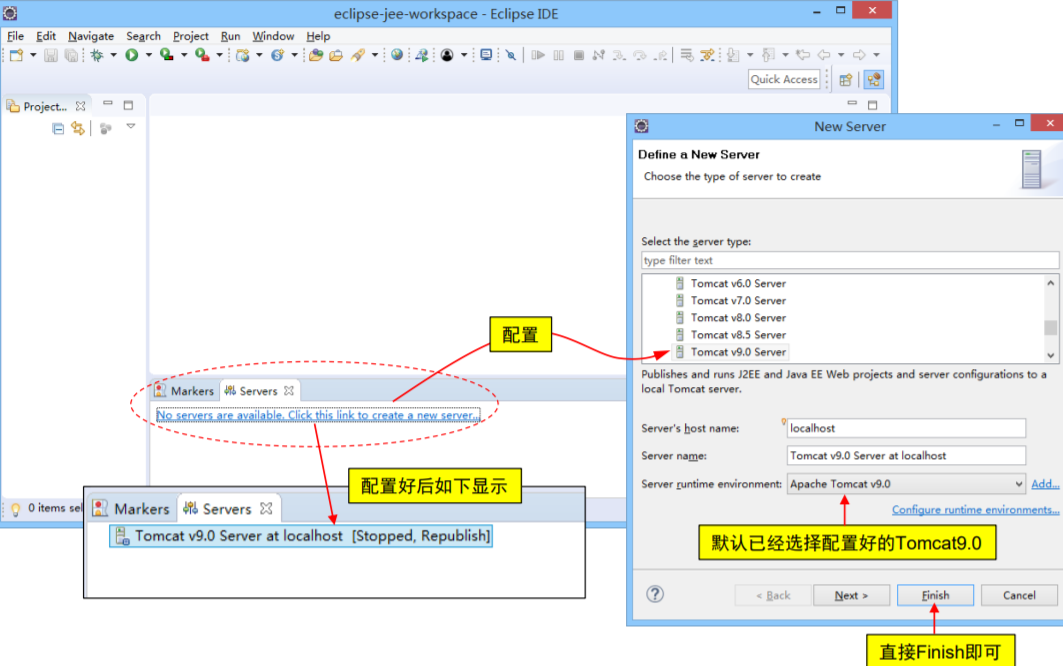This screenshot has height=666, width=1063.
Task: Click the Cancel button in New Server
Action: click(1019, 595)
